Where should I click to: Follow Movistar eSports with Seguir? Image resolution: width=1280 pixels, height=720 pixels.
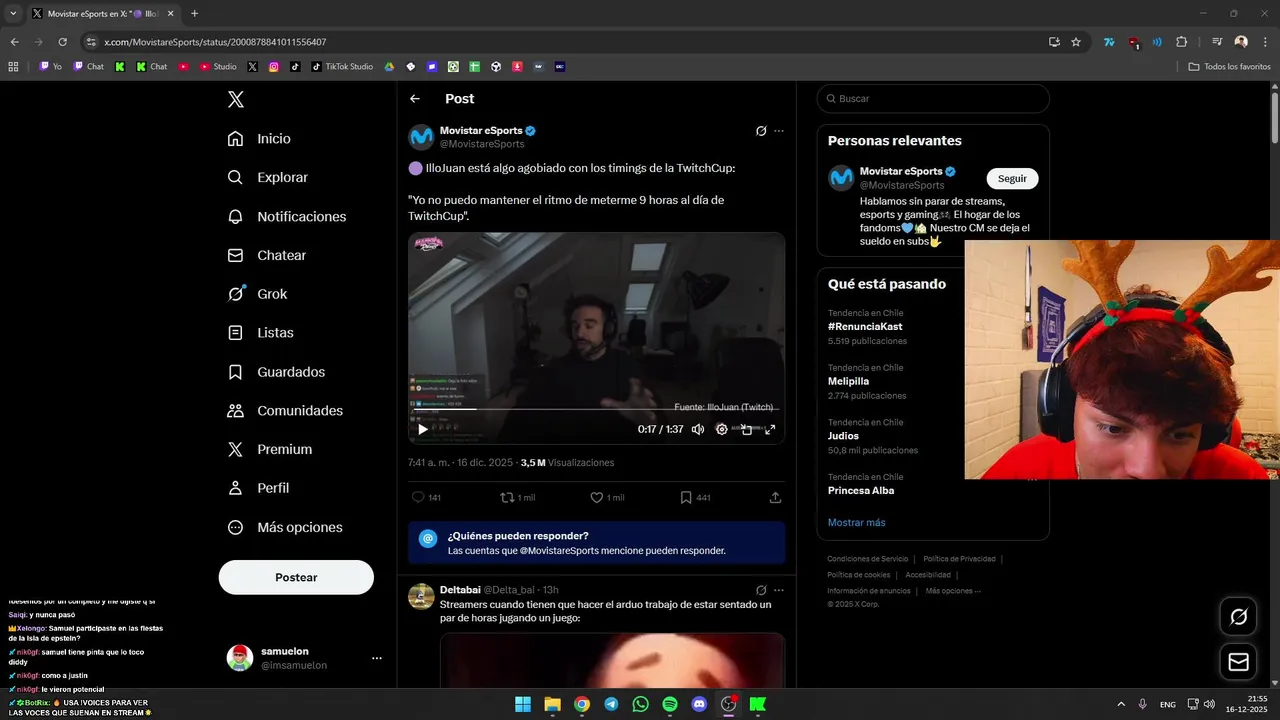point(1012,178)
